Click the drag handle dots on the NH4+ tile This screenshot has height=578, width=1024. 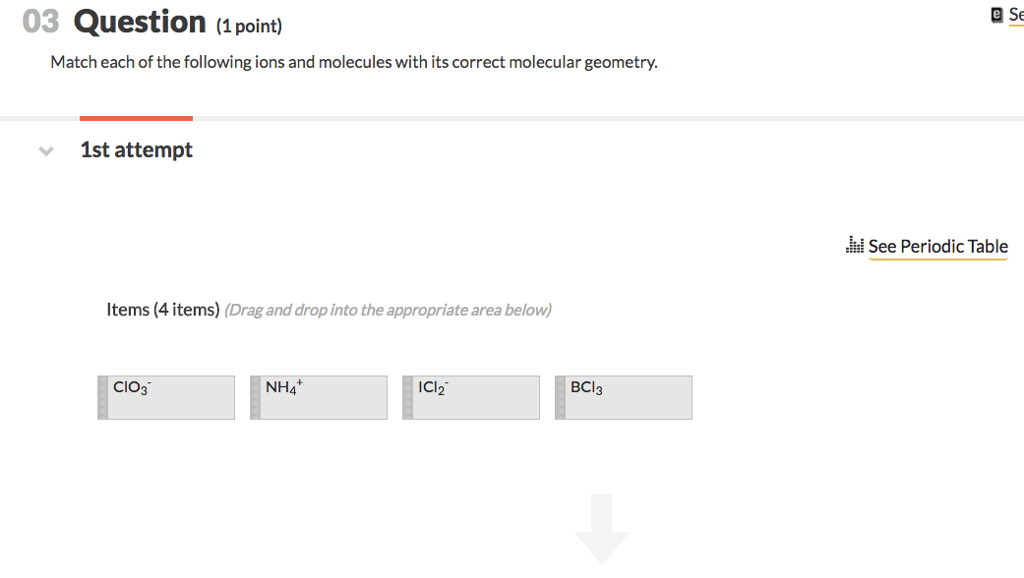click(x=255, y=397)
